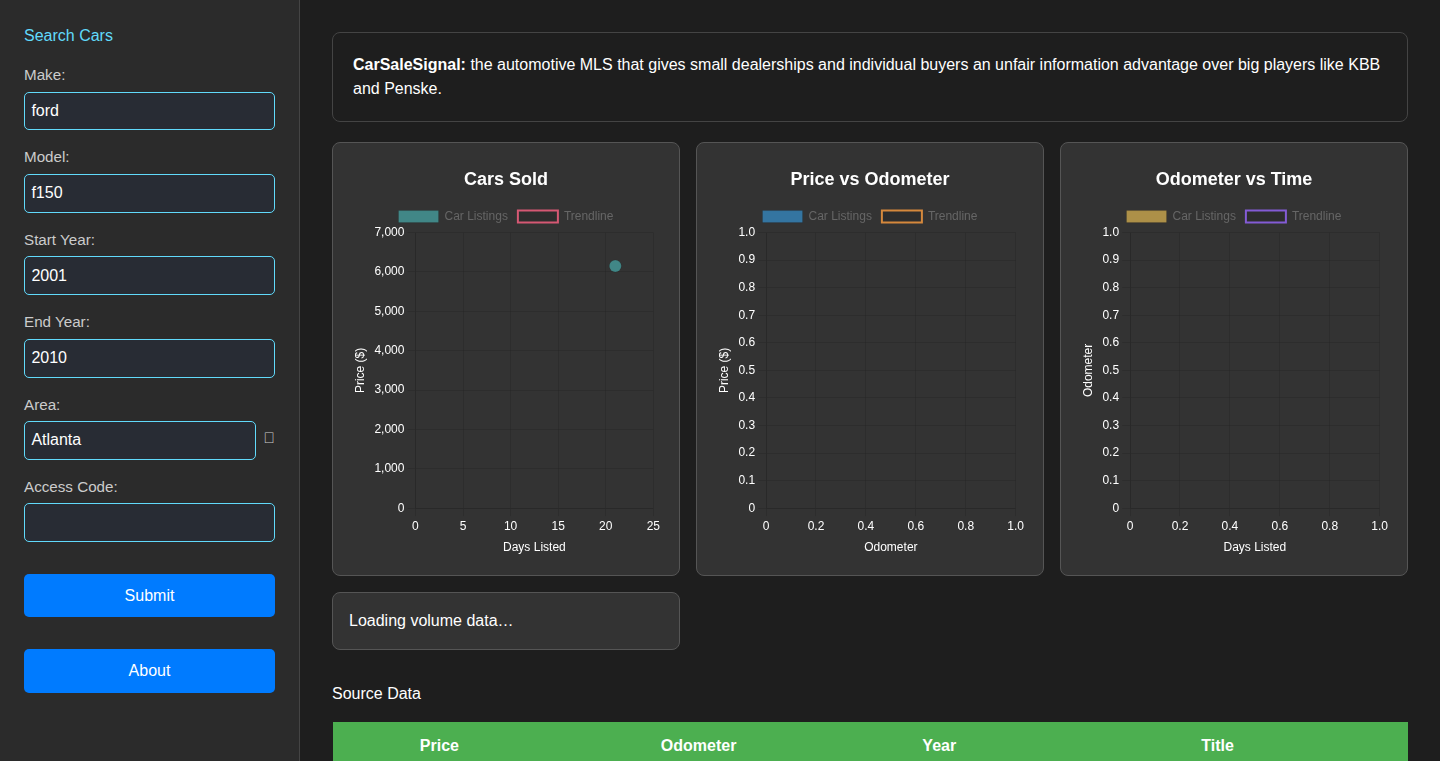
Task: Click the data point in Cars Sold chart
Action: (615, 266)
